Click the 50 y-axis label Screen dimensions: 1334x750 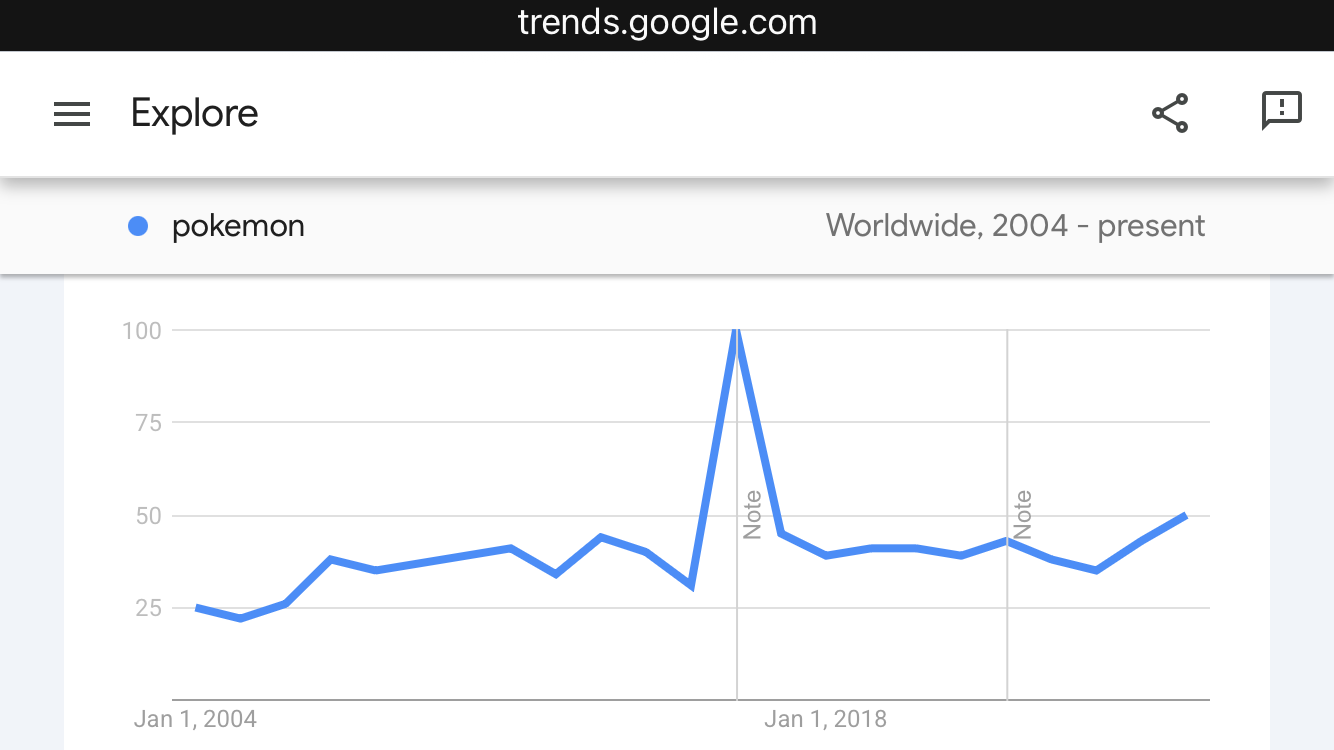pos(149,516)
